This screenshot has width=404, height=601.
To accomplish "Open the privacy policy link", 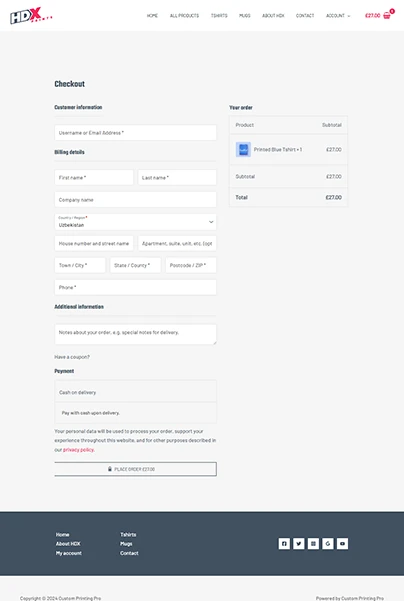I will [x=78, y=450].
